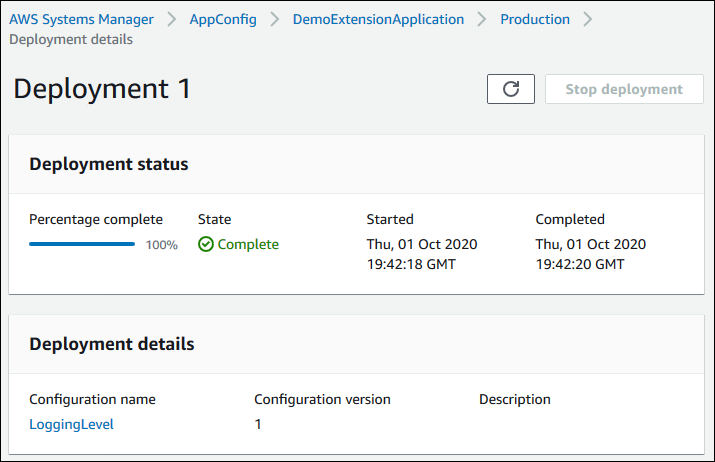The height and width of the screenshot is (462, 715).
Task: Click the refresh deployment icon button
Action: pos(511,89)
